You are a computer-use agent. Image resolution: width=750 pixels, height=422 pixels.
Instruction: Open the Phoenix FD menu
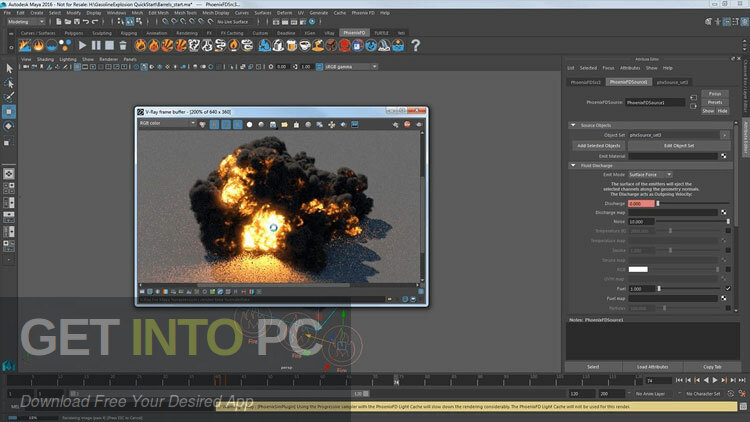coord(363,13)
